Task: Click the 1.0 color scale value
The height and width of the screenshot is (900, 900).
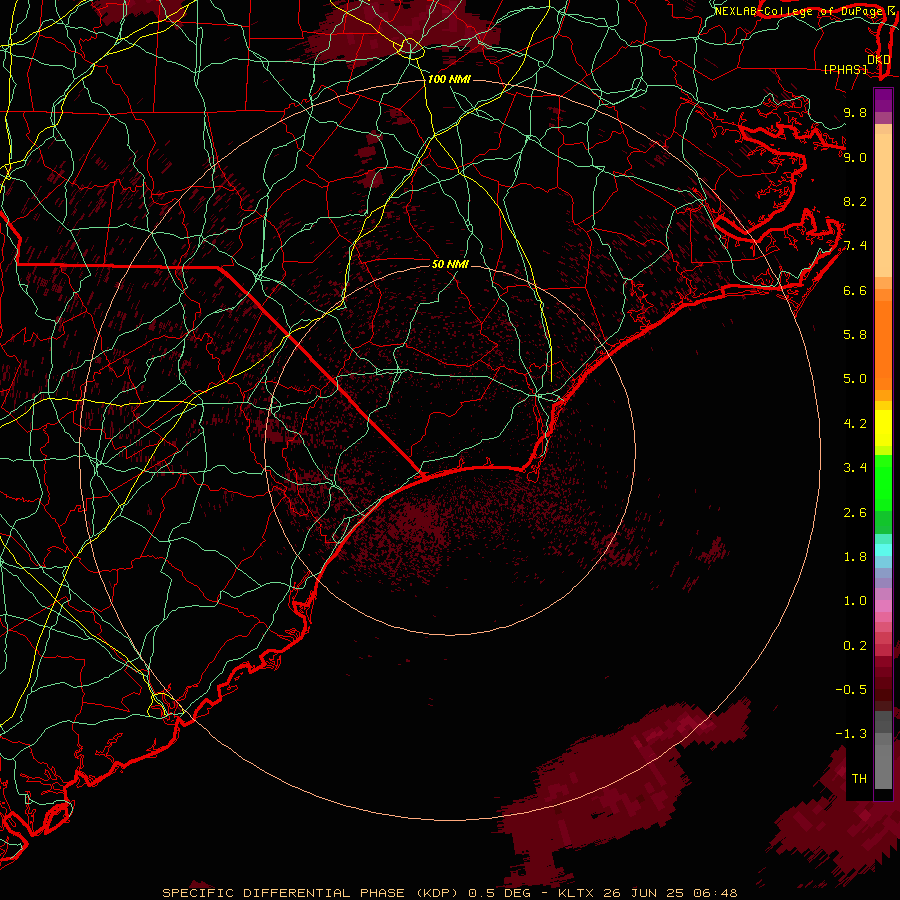Action: 855,601
